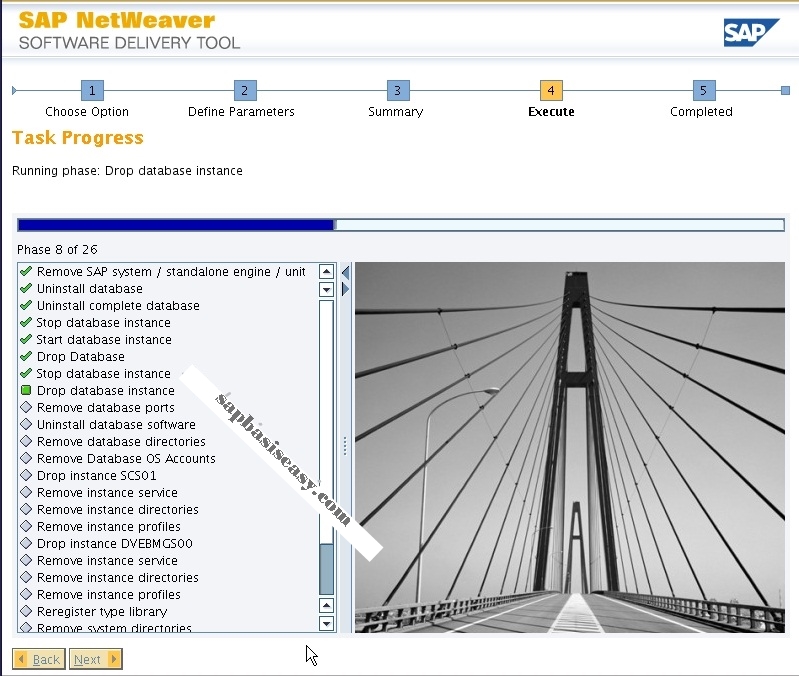799x676 pixels.
Task: Click the highlighted step 4 Execute box
Action: [x=551, y=91]
